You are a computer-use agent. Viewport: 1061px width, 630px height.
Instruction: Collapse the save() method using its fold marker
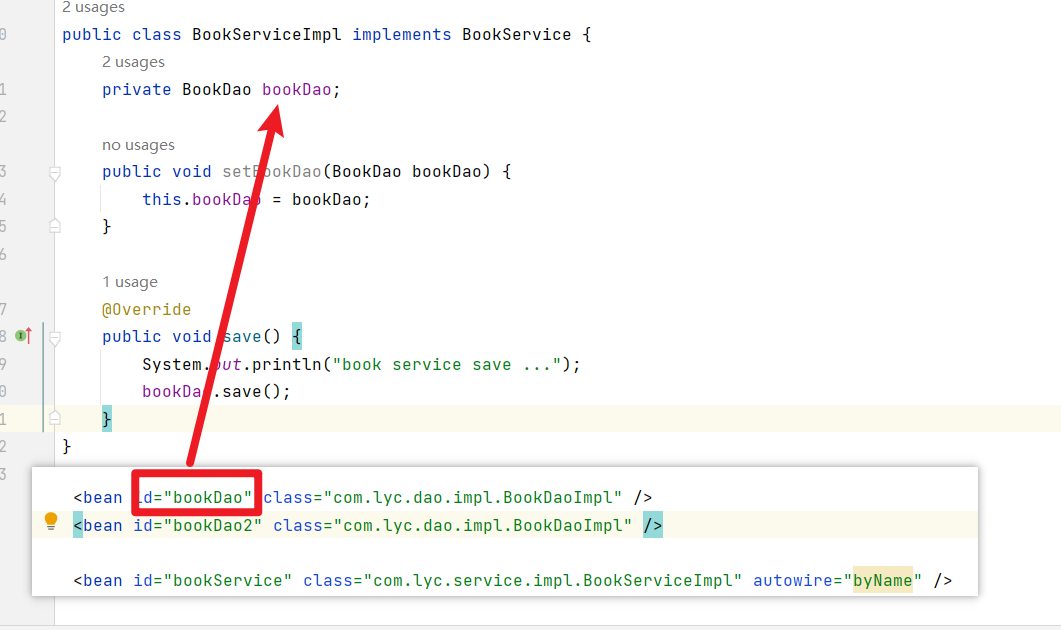coord(55,337)
